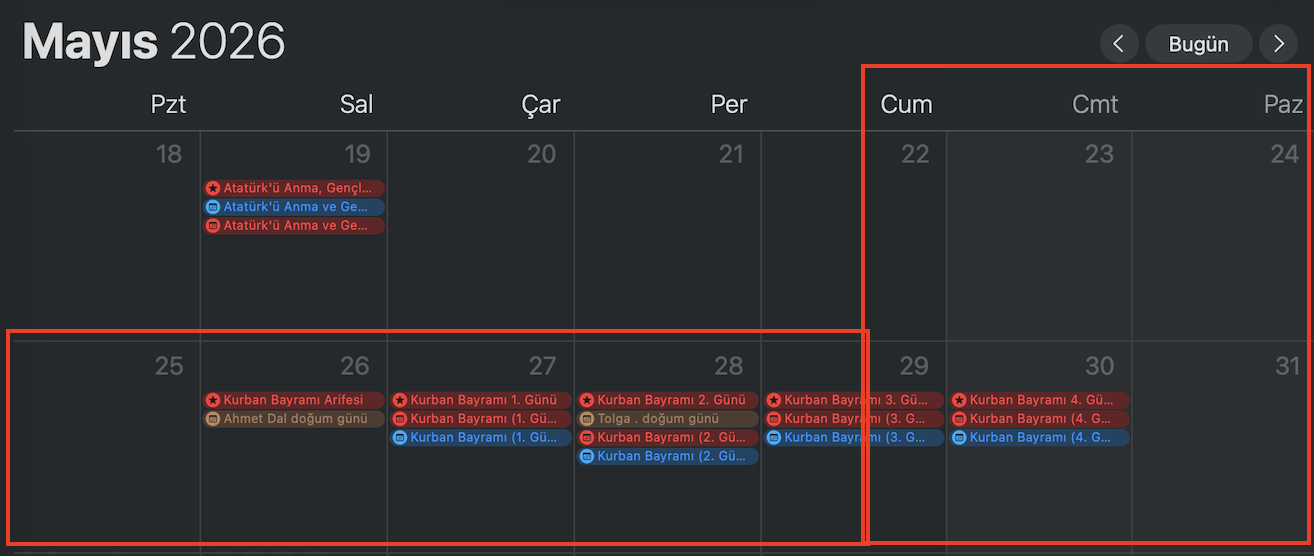Click star icon on Kurban Bayramı 4. Günü
This screenshot has height=556, width=1314.
point(959,400)
